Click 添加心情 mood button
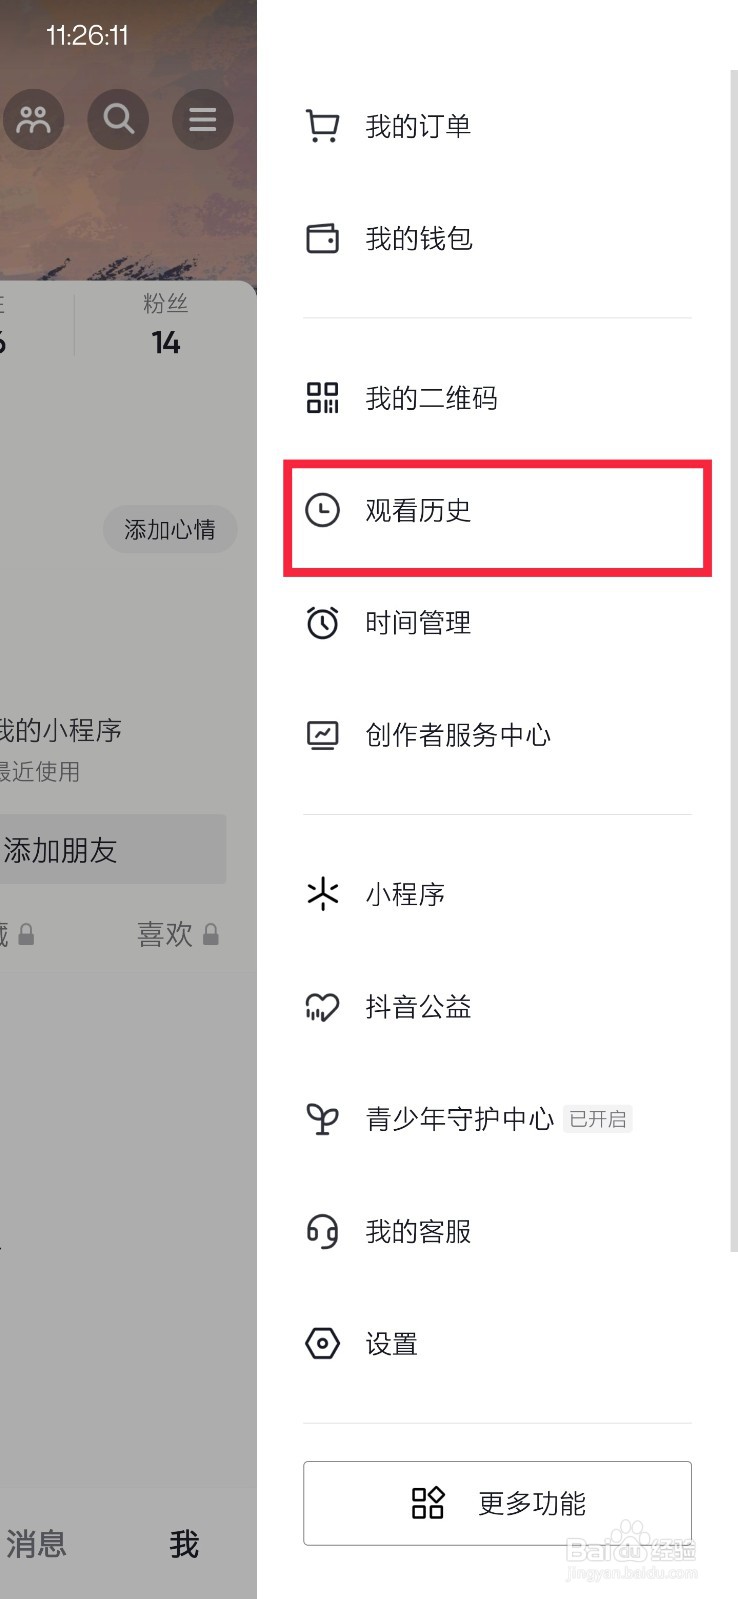Viewport: 738px width, 1599px height. pos(170,529)
